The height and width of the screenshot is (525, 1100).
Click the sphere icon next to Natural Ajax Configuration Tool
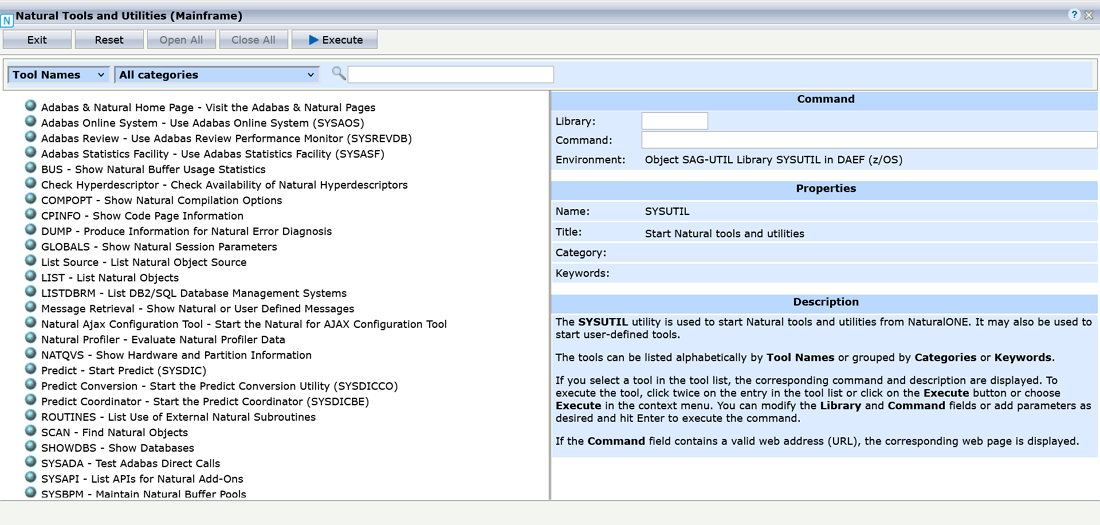coord(30,323)
